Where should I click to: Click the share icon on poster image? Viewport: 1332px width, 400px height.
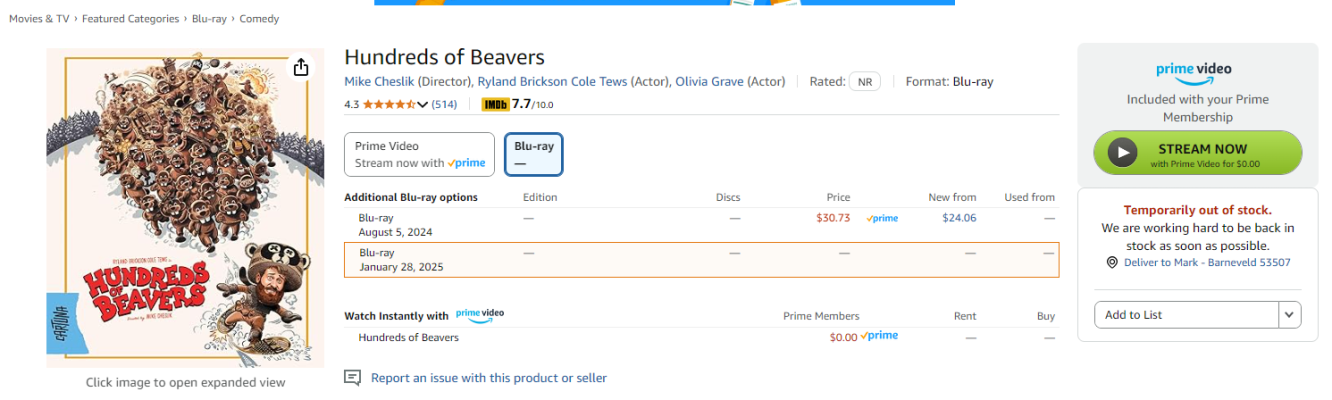(300, 67)
